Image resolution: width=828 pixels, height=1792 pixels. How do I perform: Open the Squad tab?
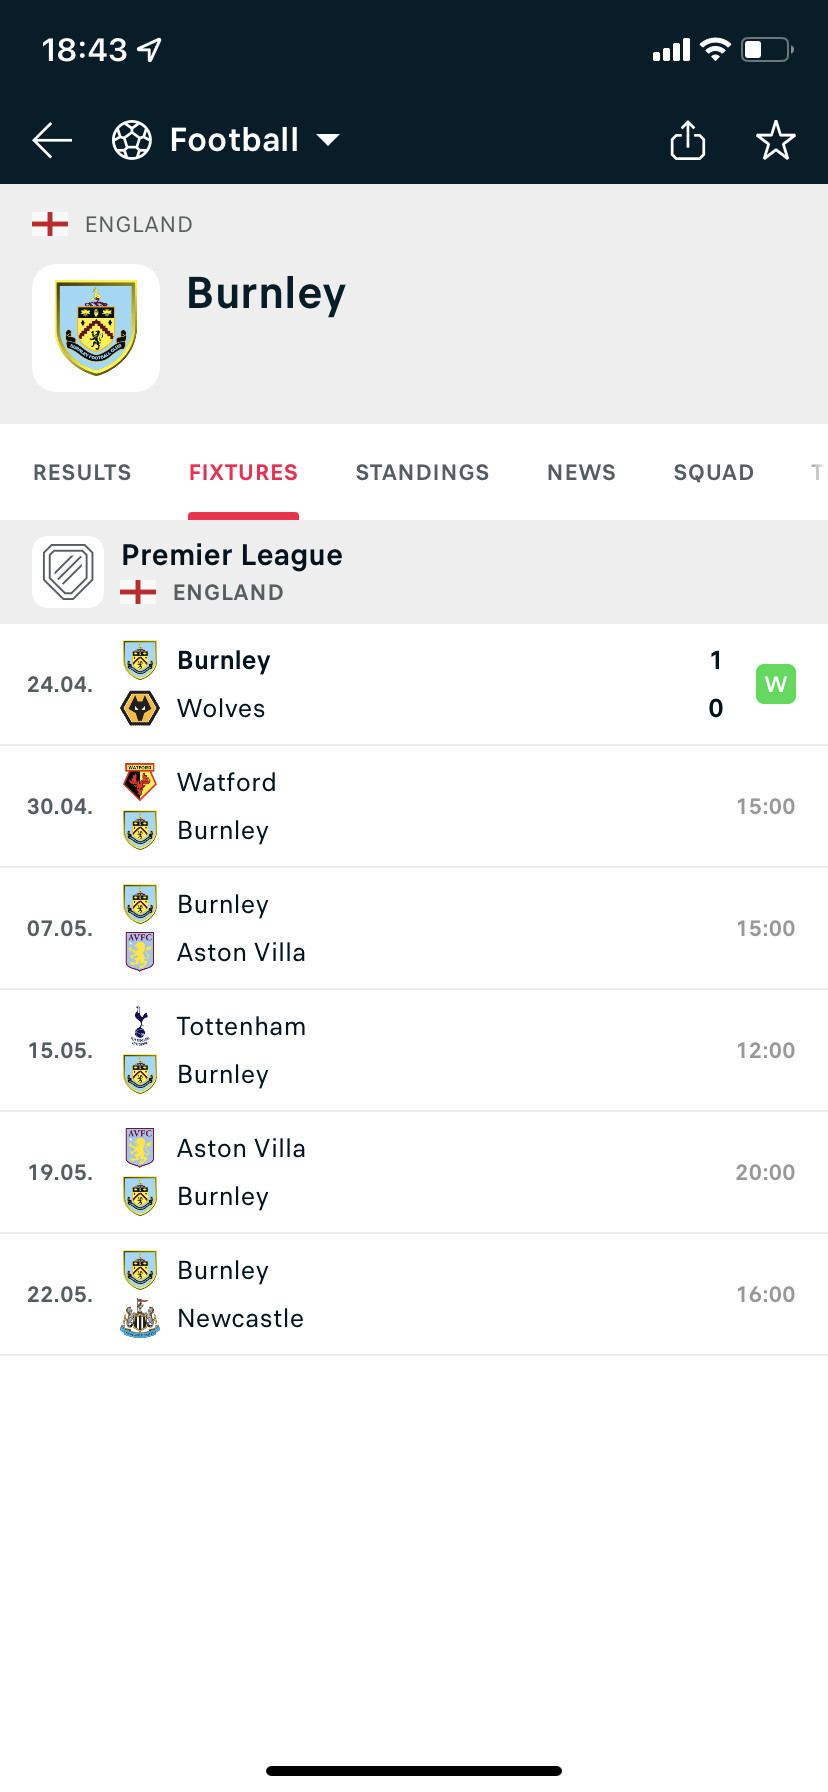click(714, 472)
